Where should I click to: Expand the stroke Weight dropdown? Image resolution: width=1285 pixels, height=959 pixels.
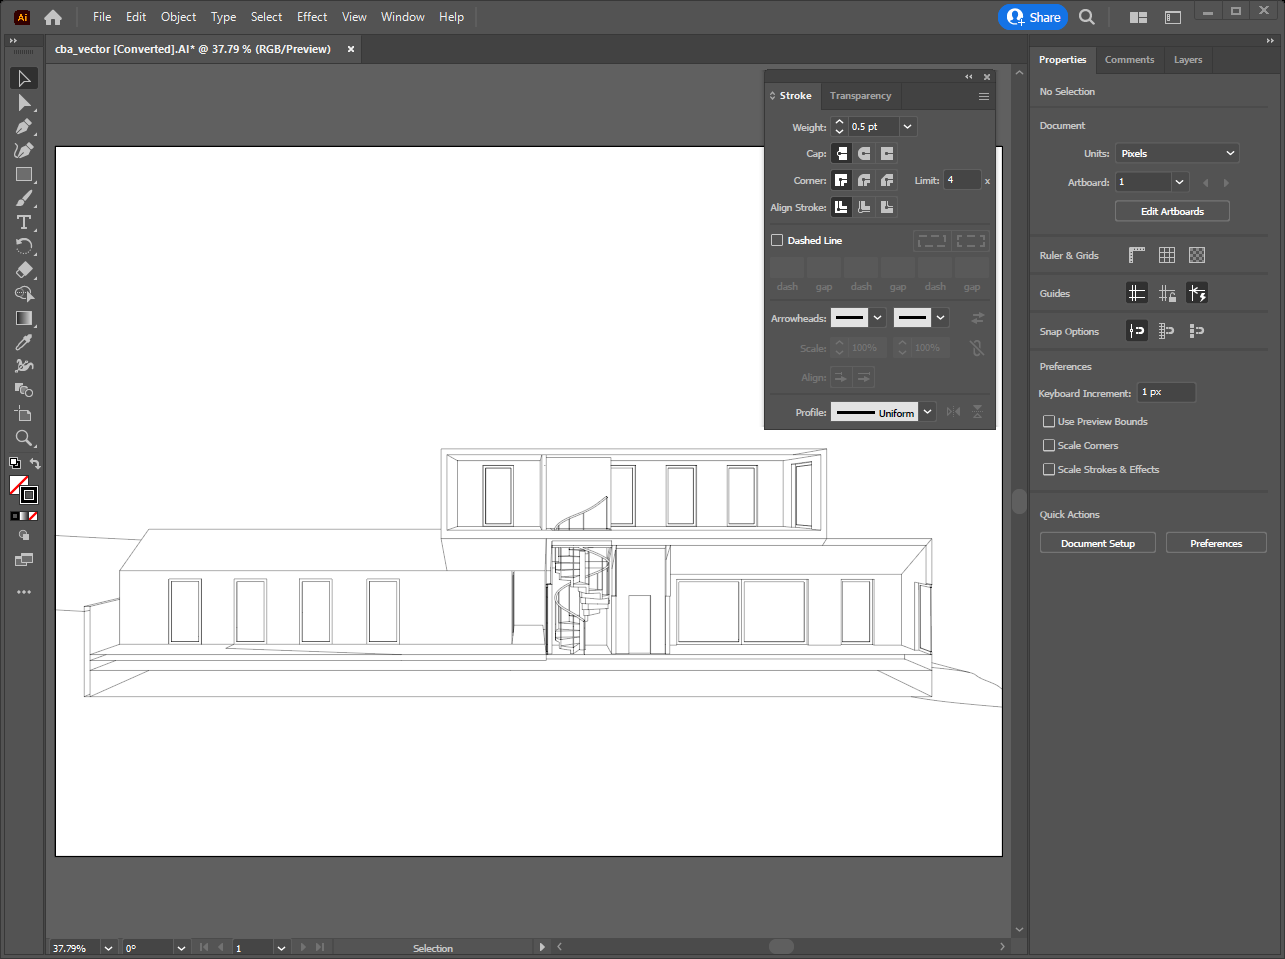[x=907, y=127]
